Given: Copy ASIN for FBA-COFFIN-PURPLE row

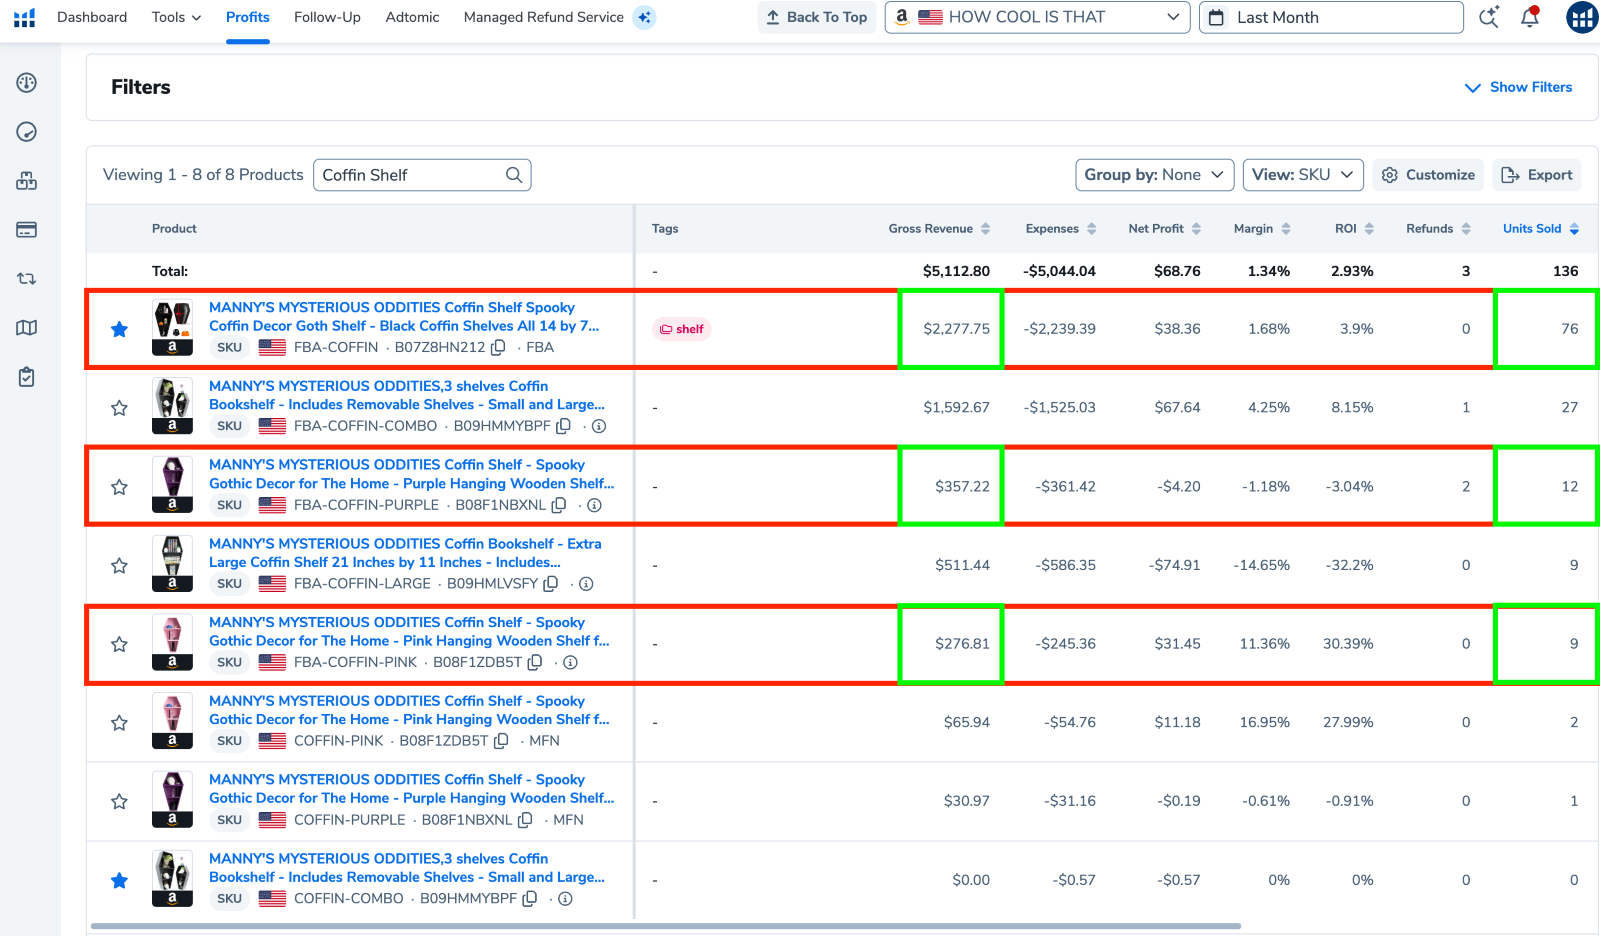Looking at the screenshot, I should coord(559,505).
